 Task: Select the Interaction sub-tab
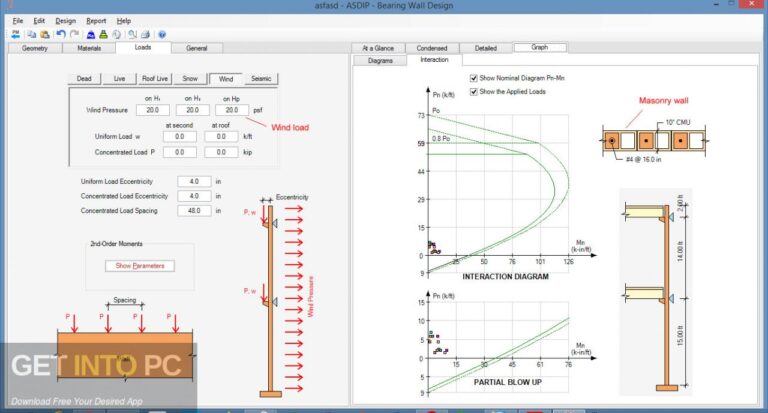[x=434, y=60]
